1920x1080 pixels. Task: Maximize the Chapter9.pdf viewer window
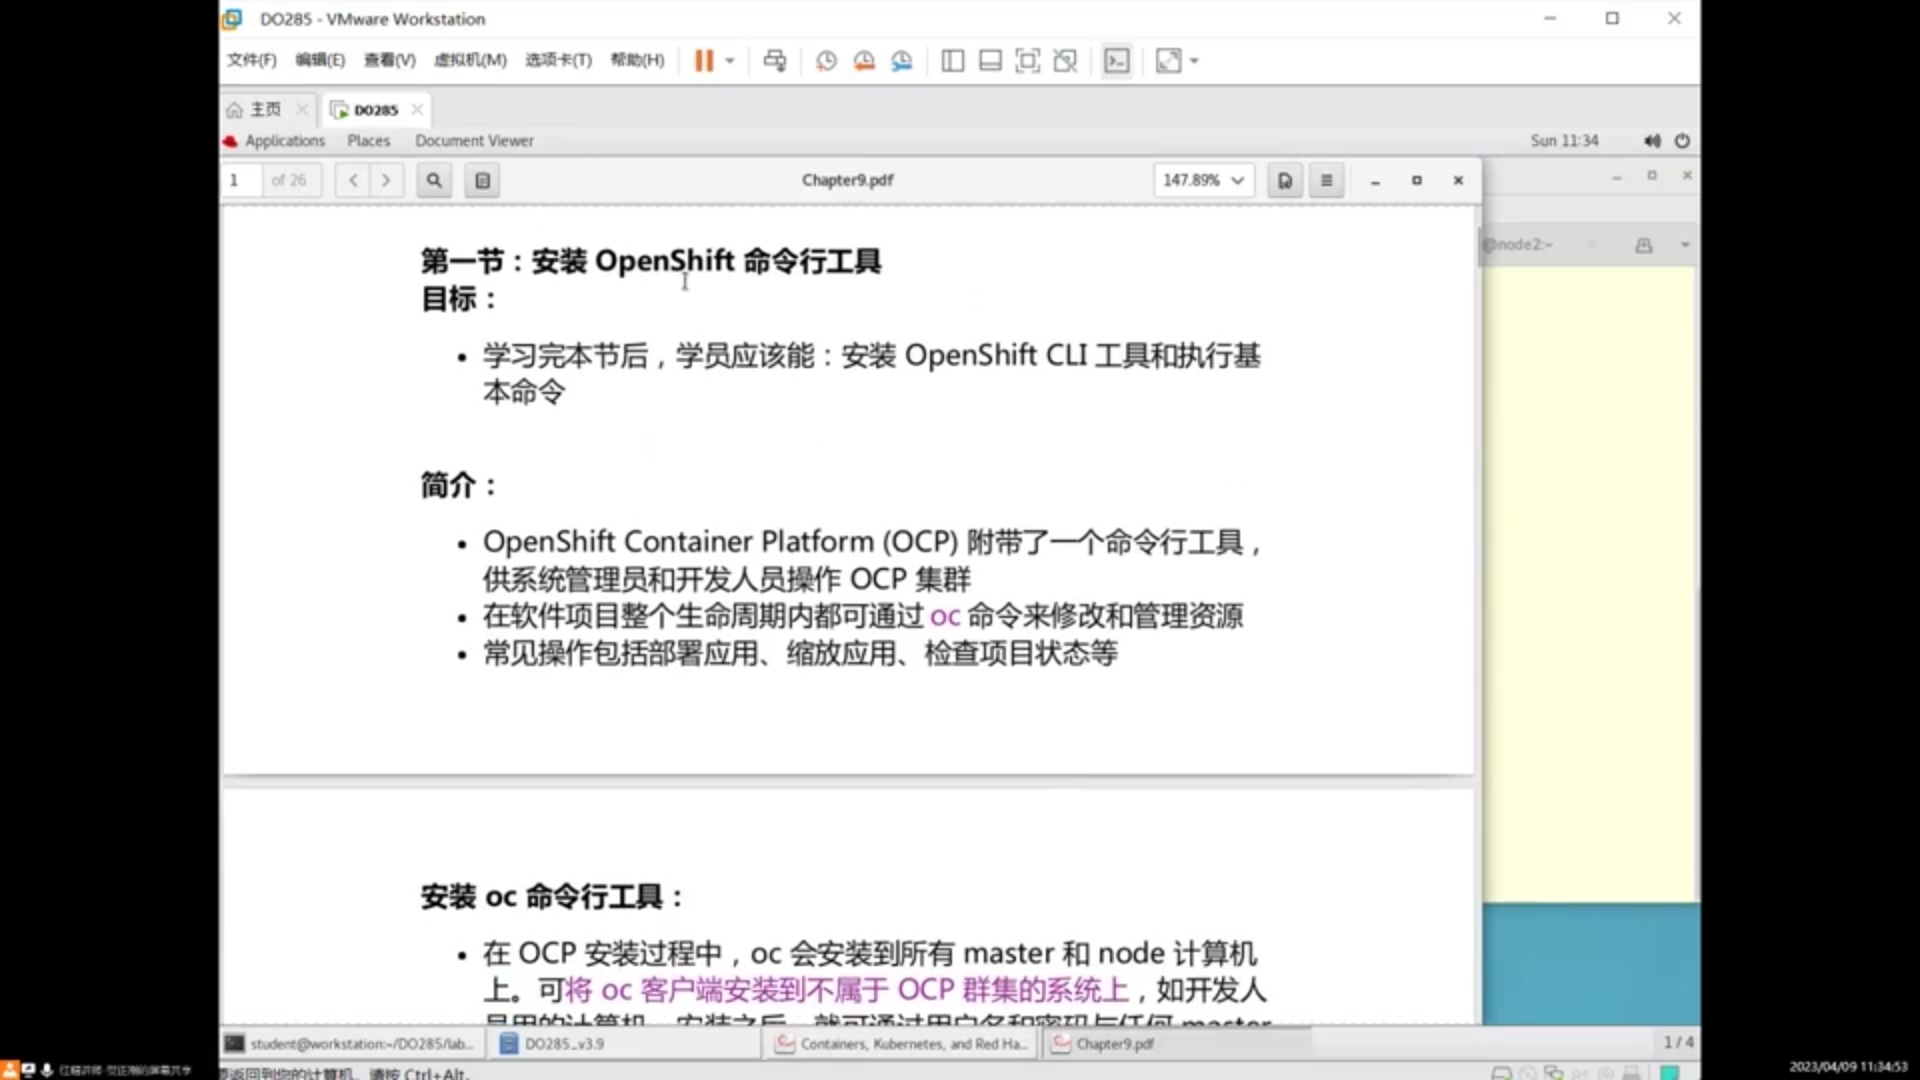[1416, 181]
